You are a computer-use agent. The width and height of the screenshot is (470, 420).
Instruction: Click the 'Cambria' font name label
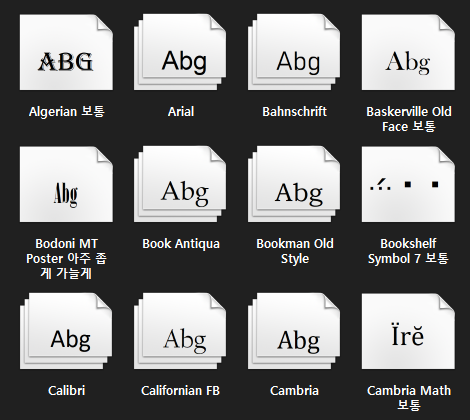(294, 391)
